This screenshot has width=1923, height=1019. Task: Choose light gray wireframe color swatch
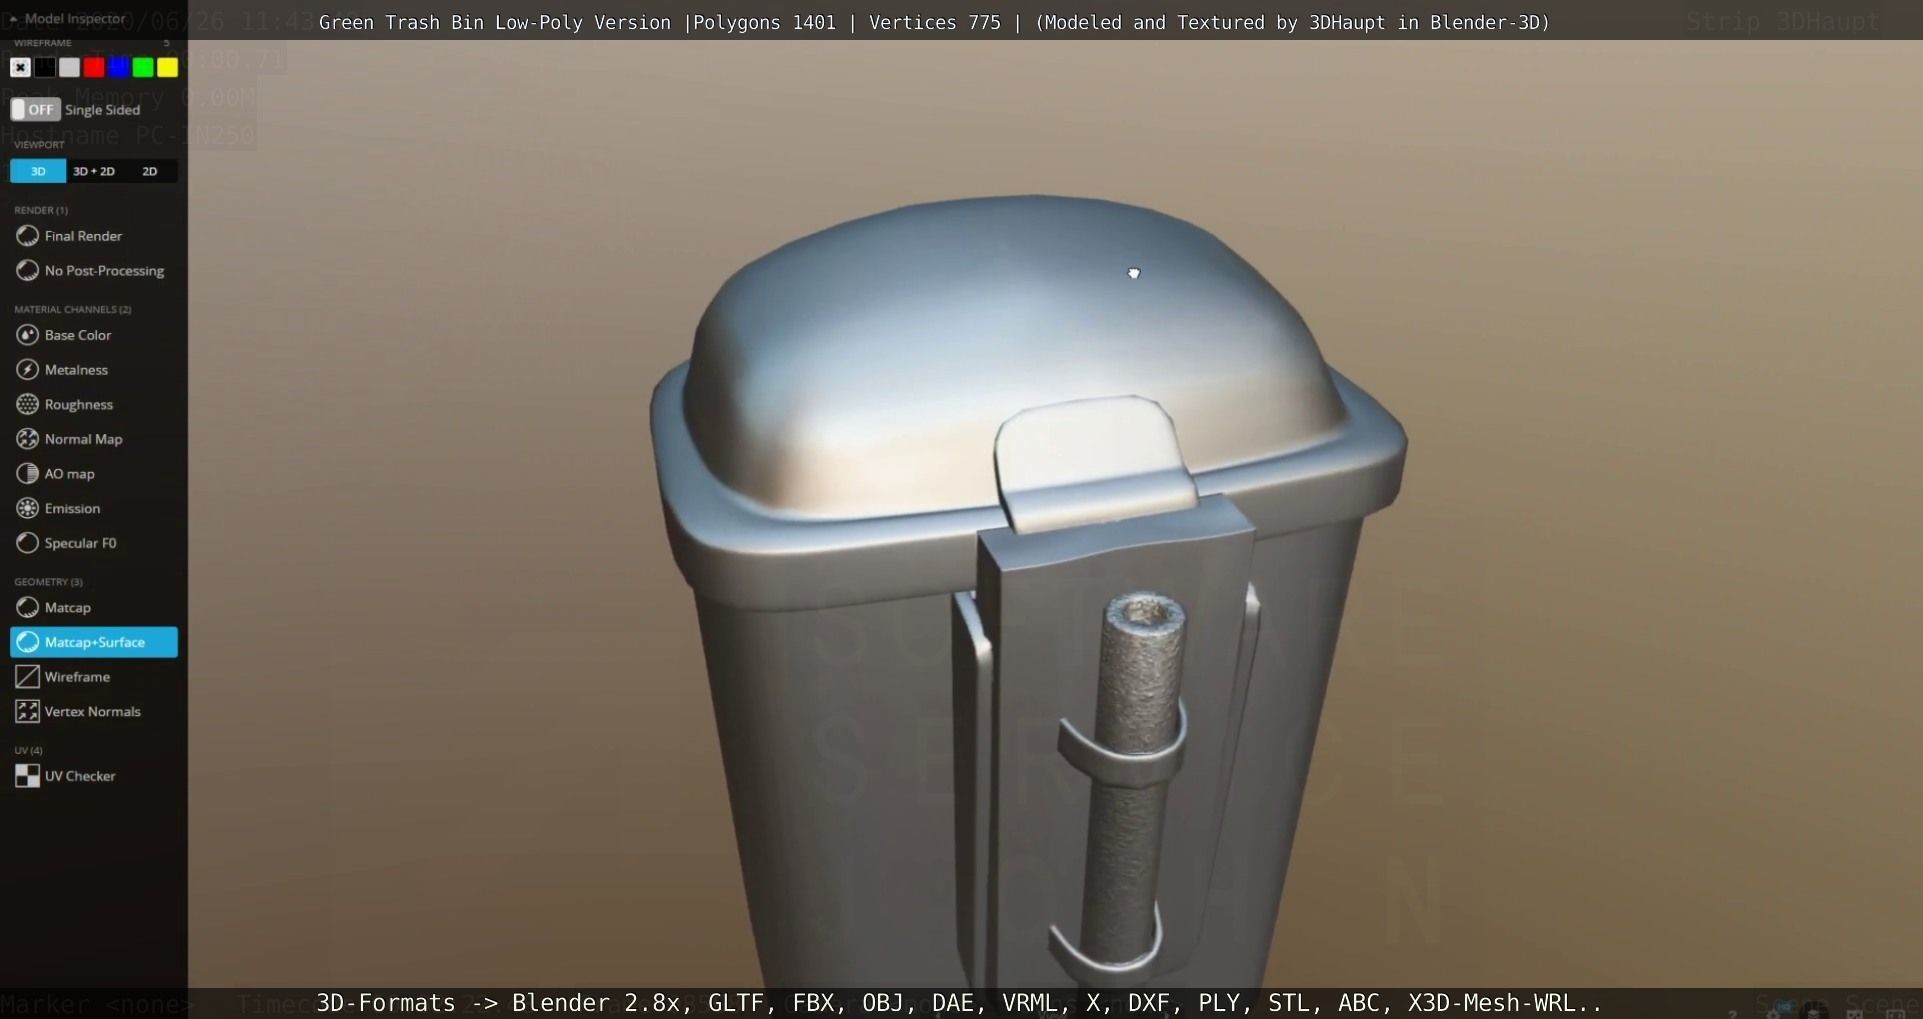tap(69, 67)
